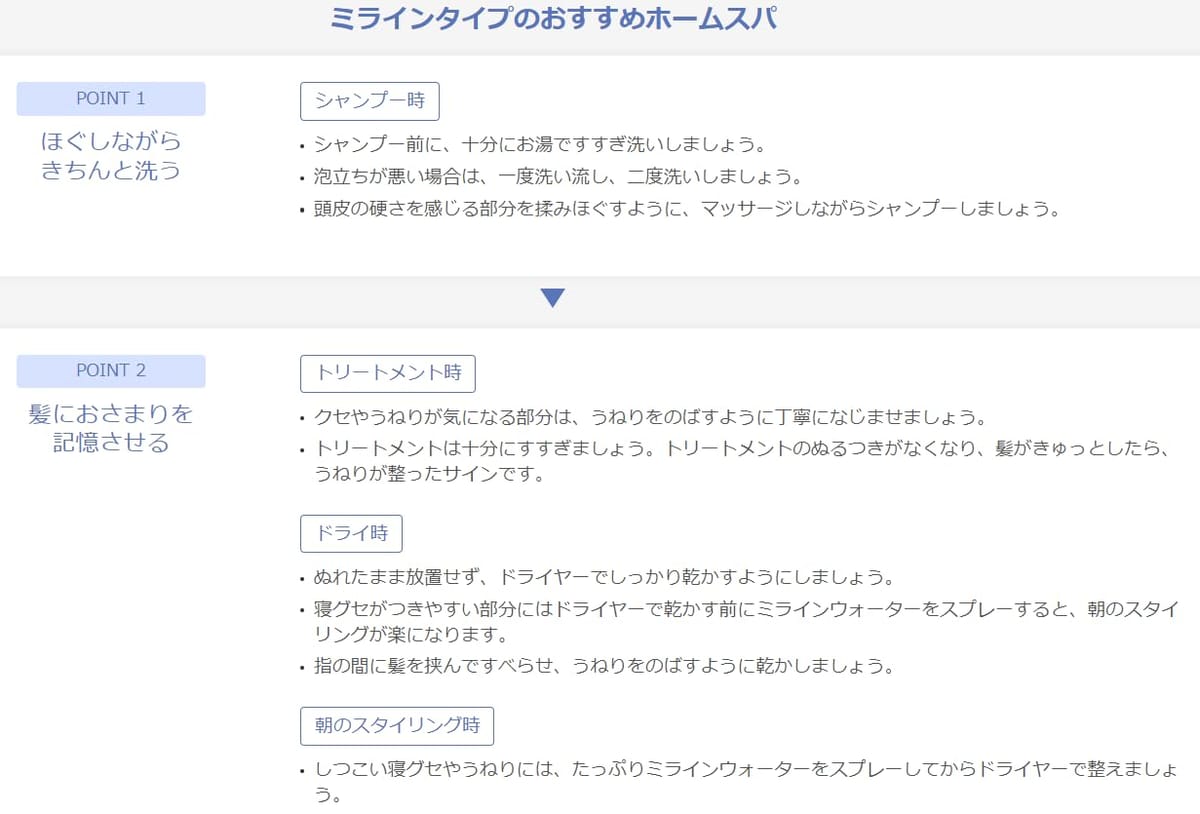Click the ほぐしながらきちんと洗う subtitle
The height and width of the screenshot is (814, 1200).
tap(111, 155)
